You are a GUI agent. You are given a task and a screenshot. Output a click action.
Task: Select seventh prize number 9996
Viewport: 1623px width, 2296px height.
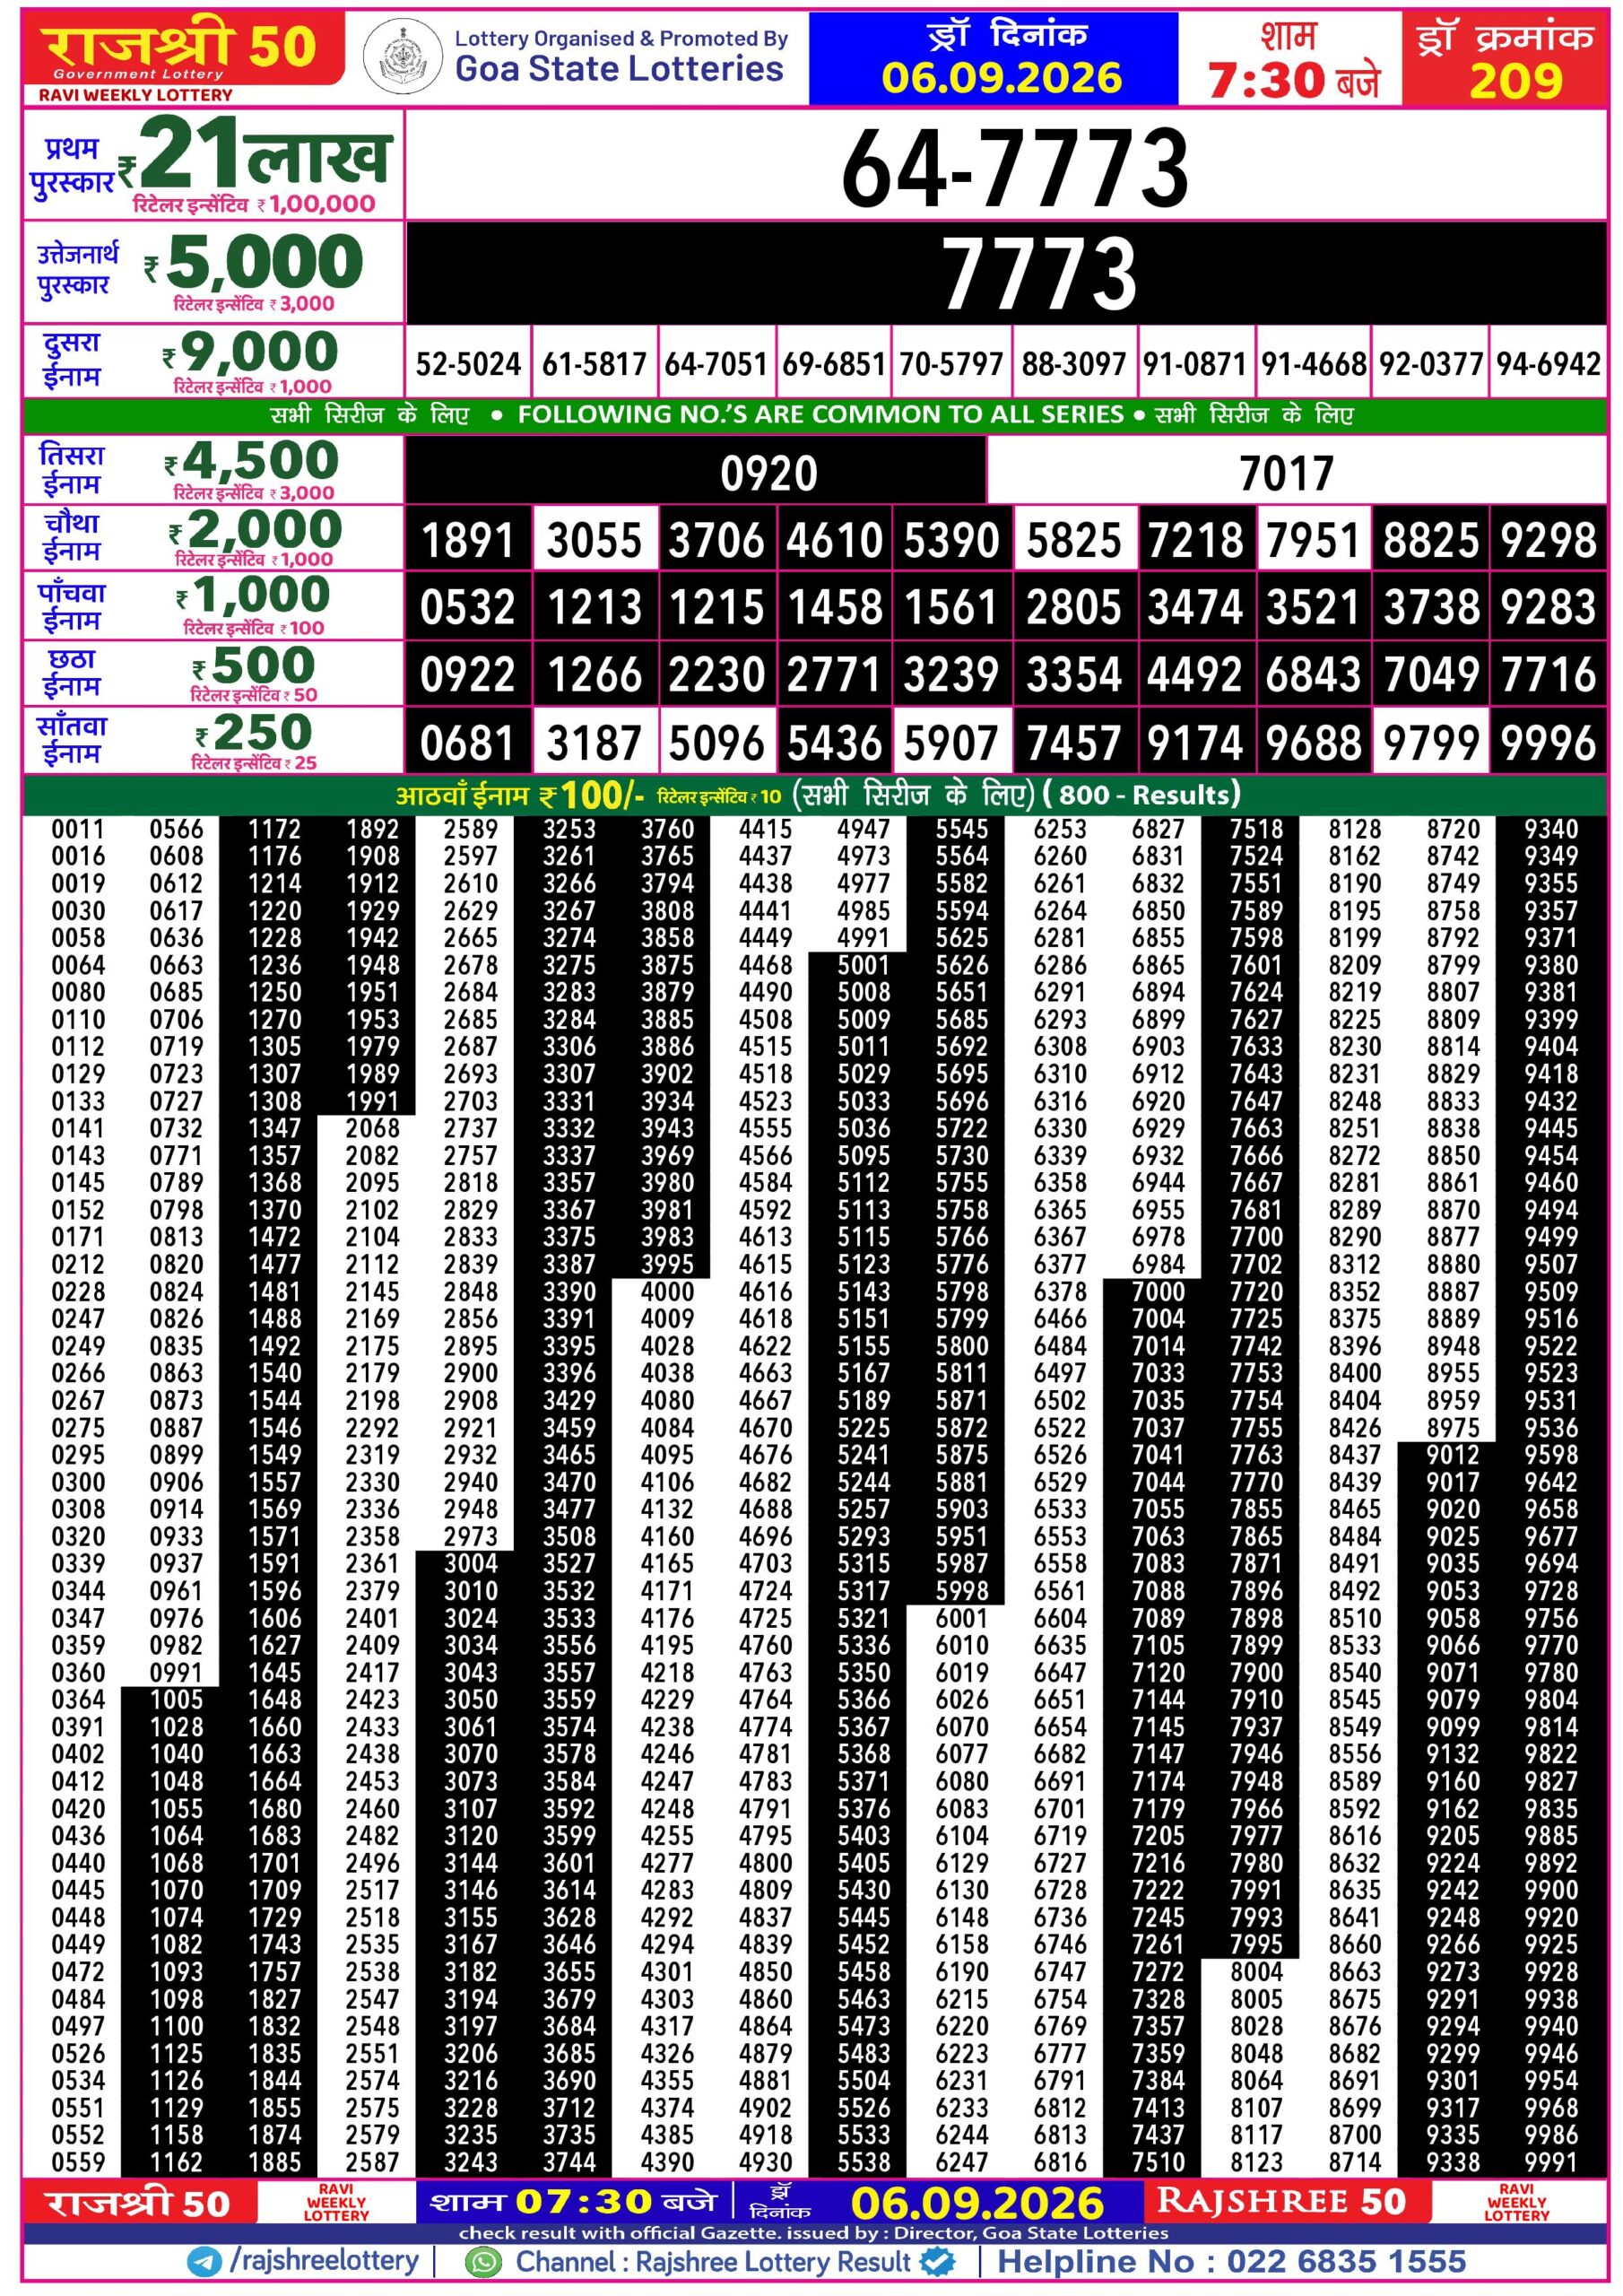1549,743
